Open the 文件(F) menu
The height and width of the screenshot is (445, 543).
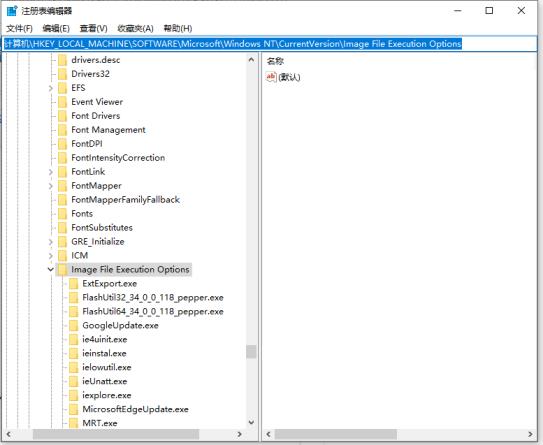(19, 28)
